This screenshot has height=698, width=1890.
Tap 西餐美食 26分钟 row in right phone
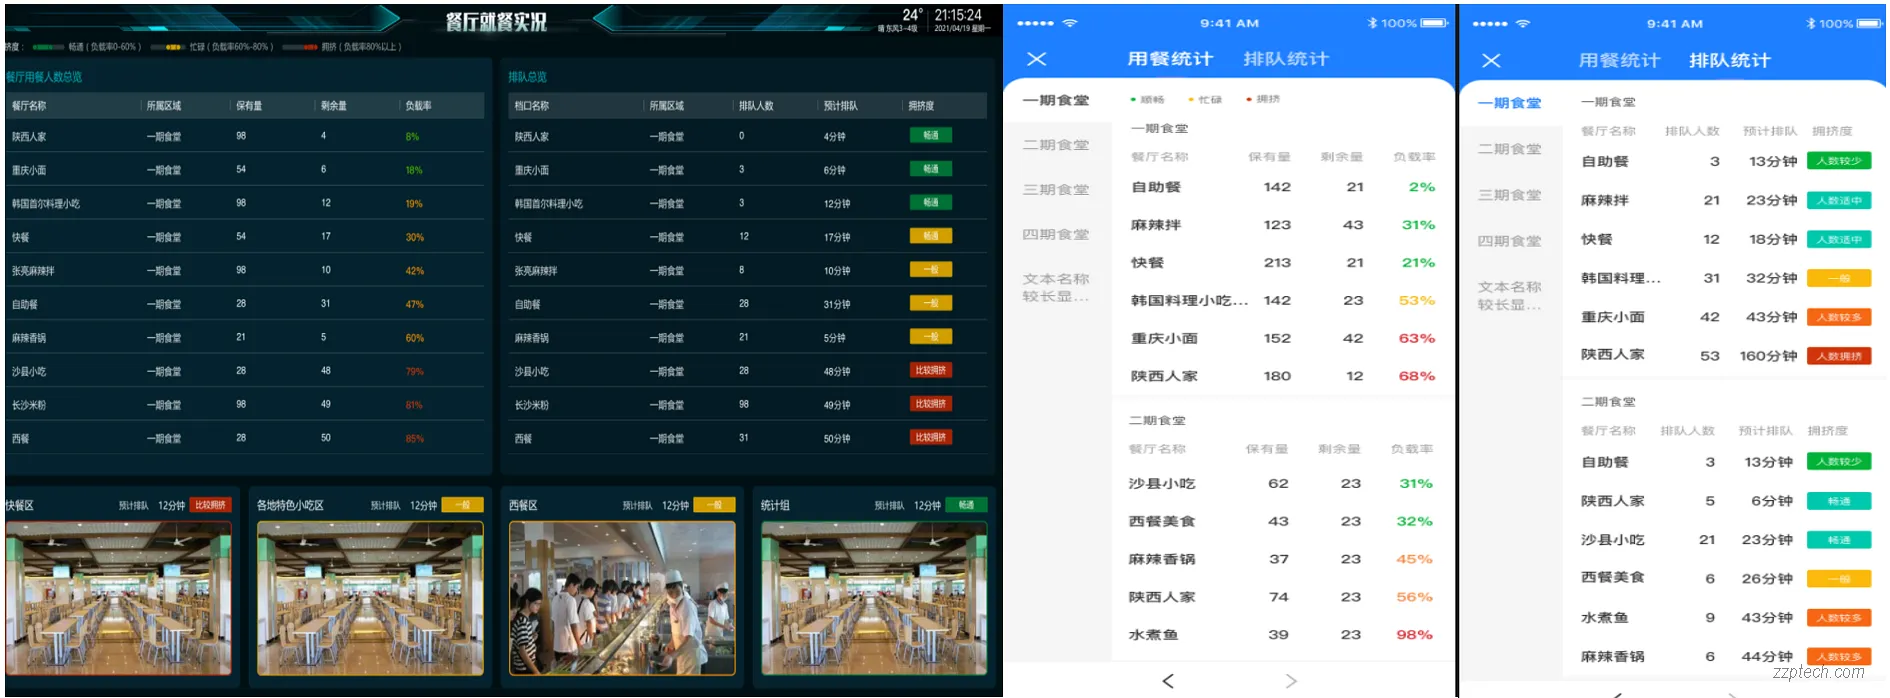click(x=1725, y=578)
